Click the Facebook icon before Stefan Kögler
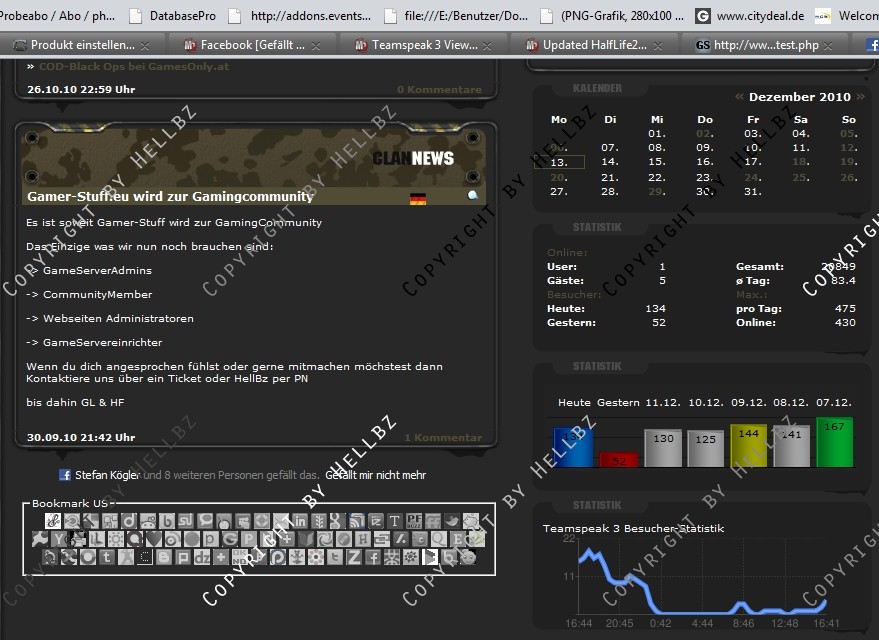 65,475
